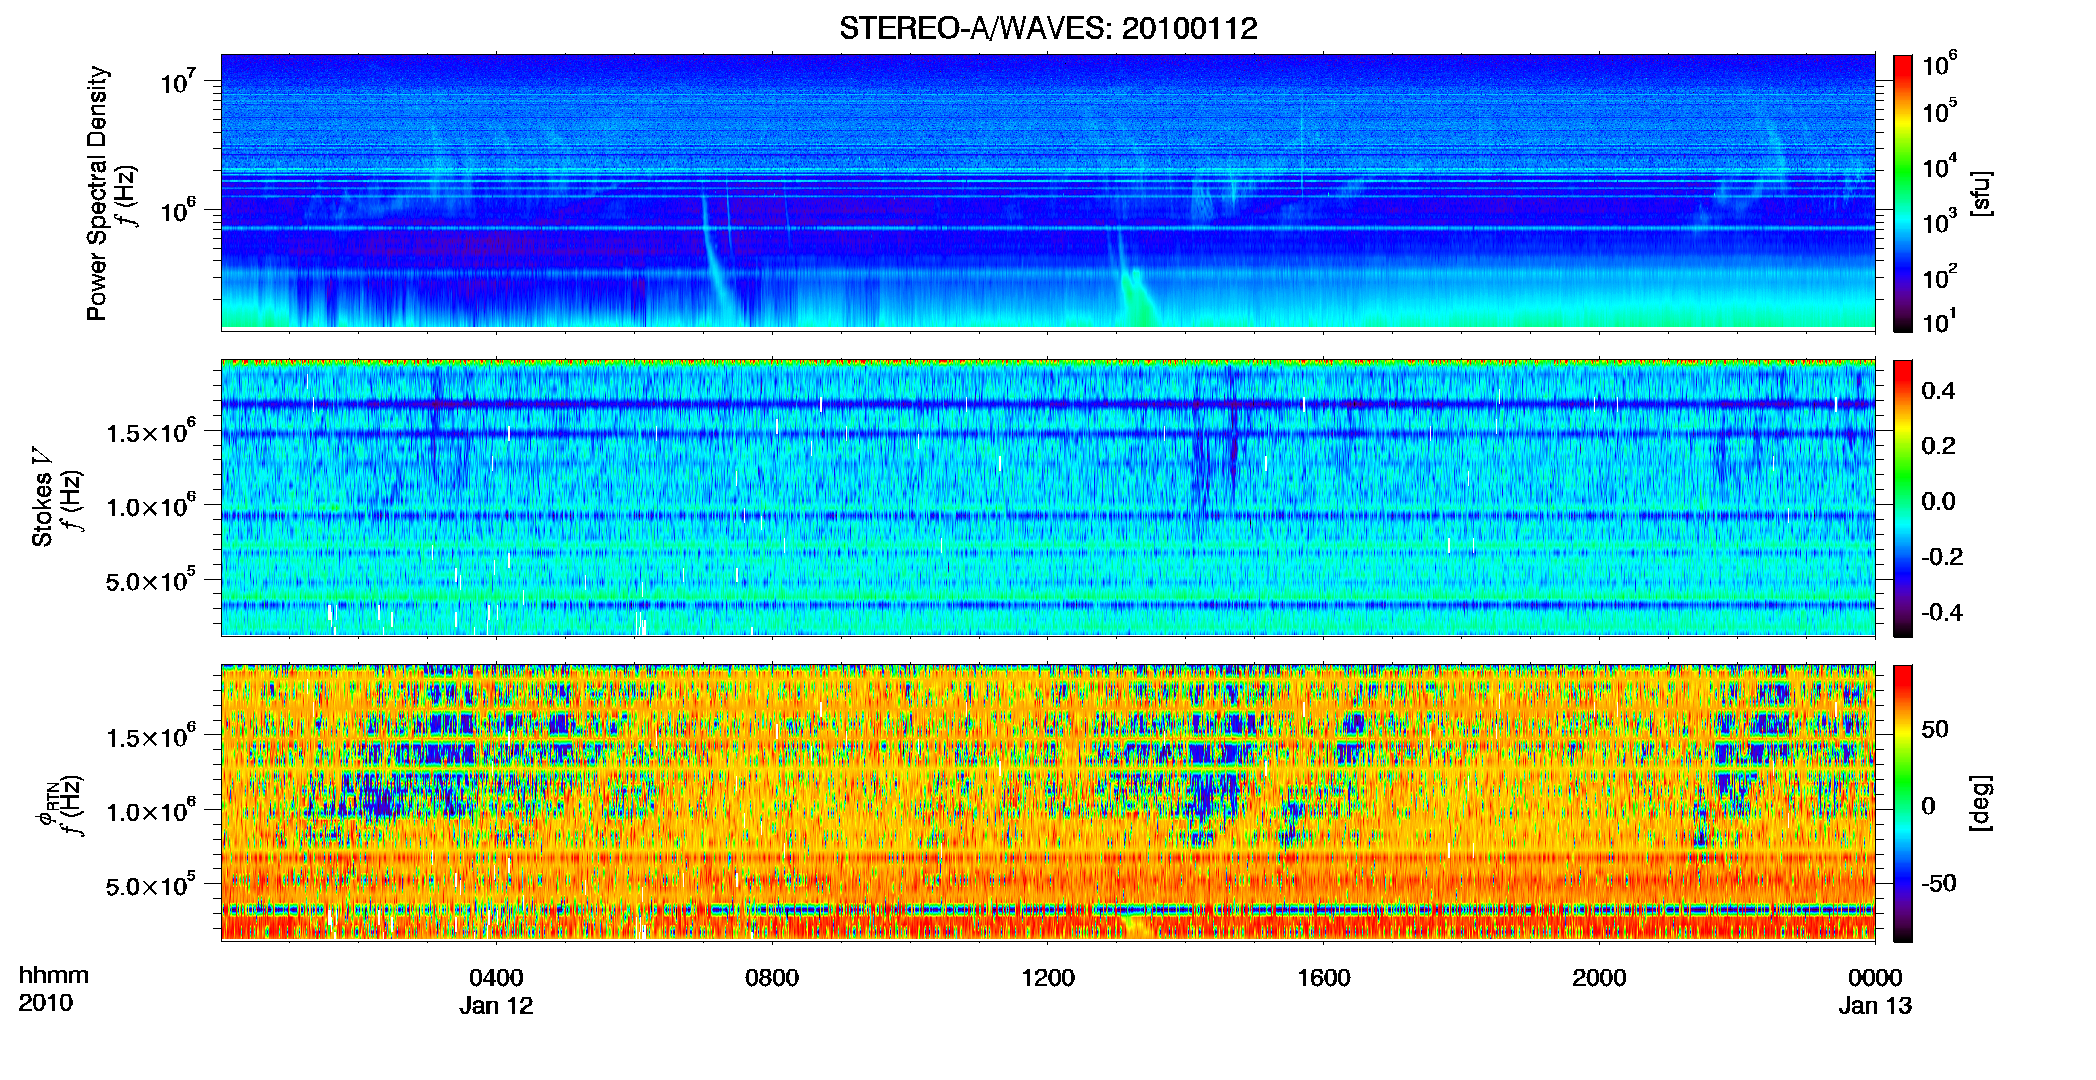The height and width of the screenshot is (1080, 2096).
Task: Click the 'Jan 12' date label
Action: tap(496, 1006)
